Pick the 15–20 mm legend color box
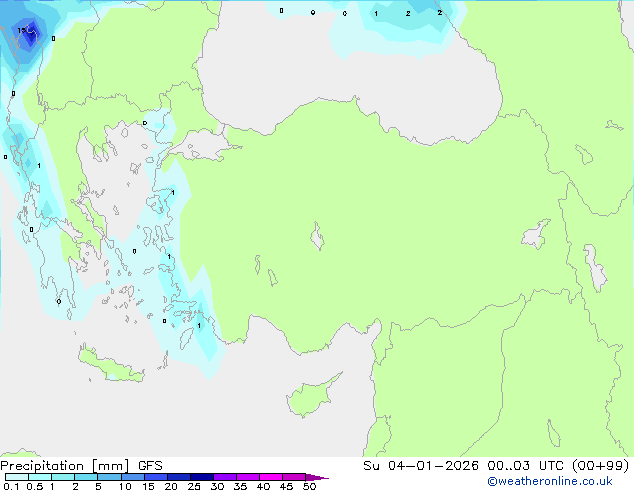Viewport: 634px width, 490px height. (x=155, y=477)
